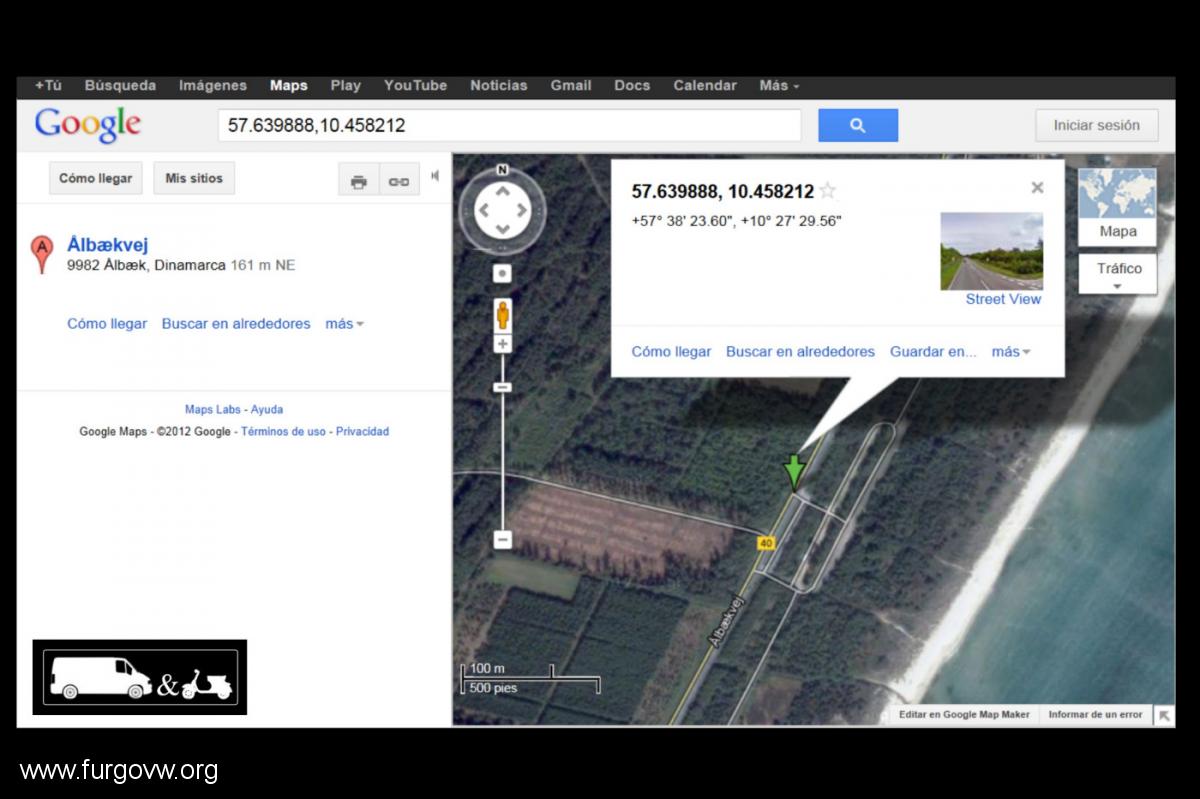Click route 40 road shield on map
This screenshot has height=799, width=1200.
click(766, 542)
